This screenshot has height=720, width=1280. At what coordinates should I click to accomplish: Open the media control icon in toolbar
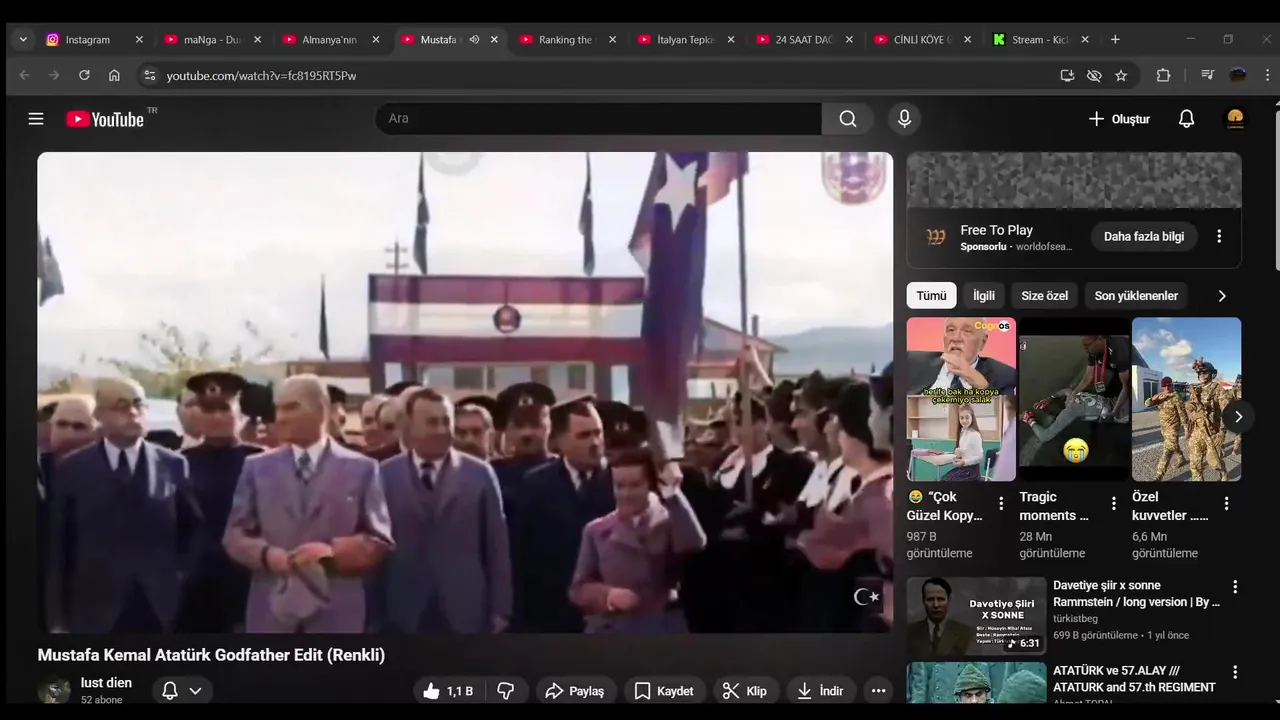1208,75
